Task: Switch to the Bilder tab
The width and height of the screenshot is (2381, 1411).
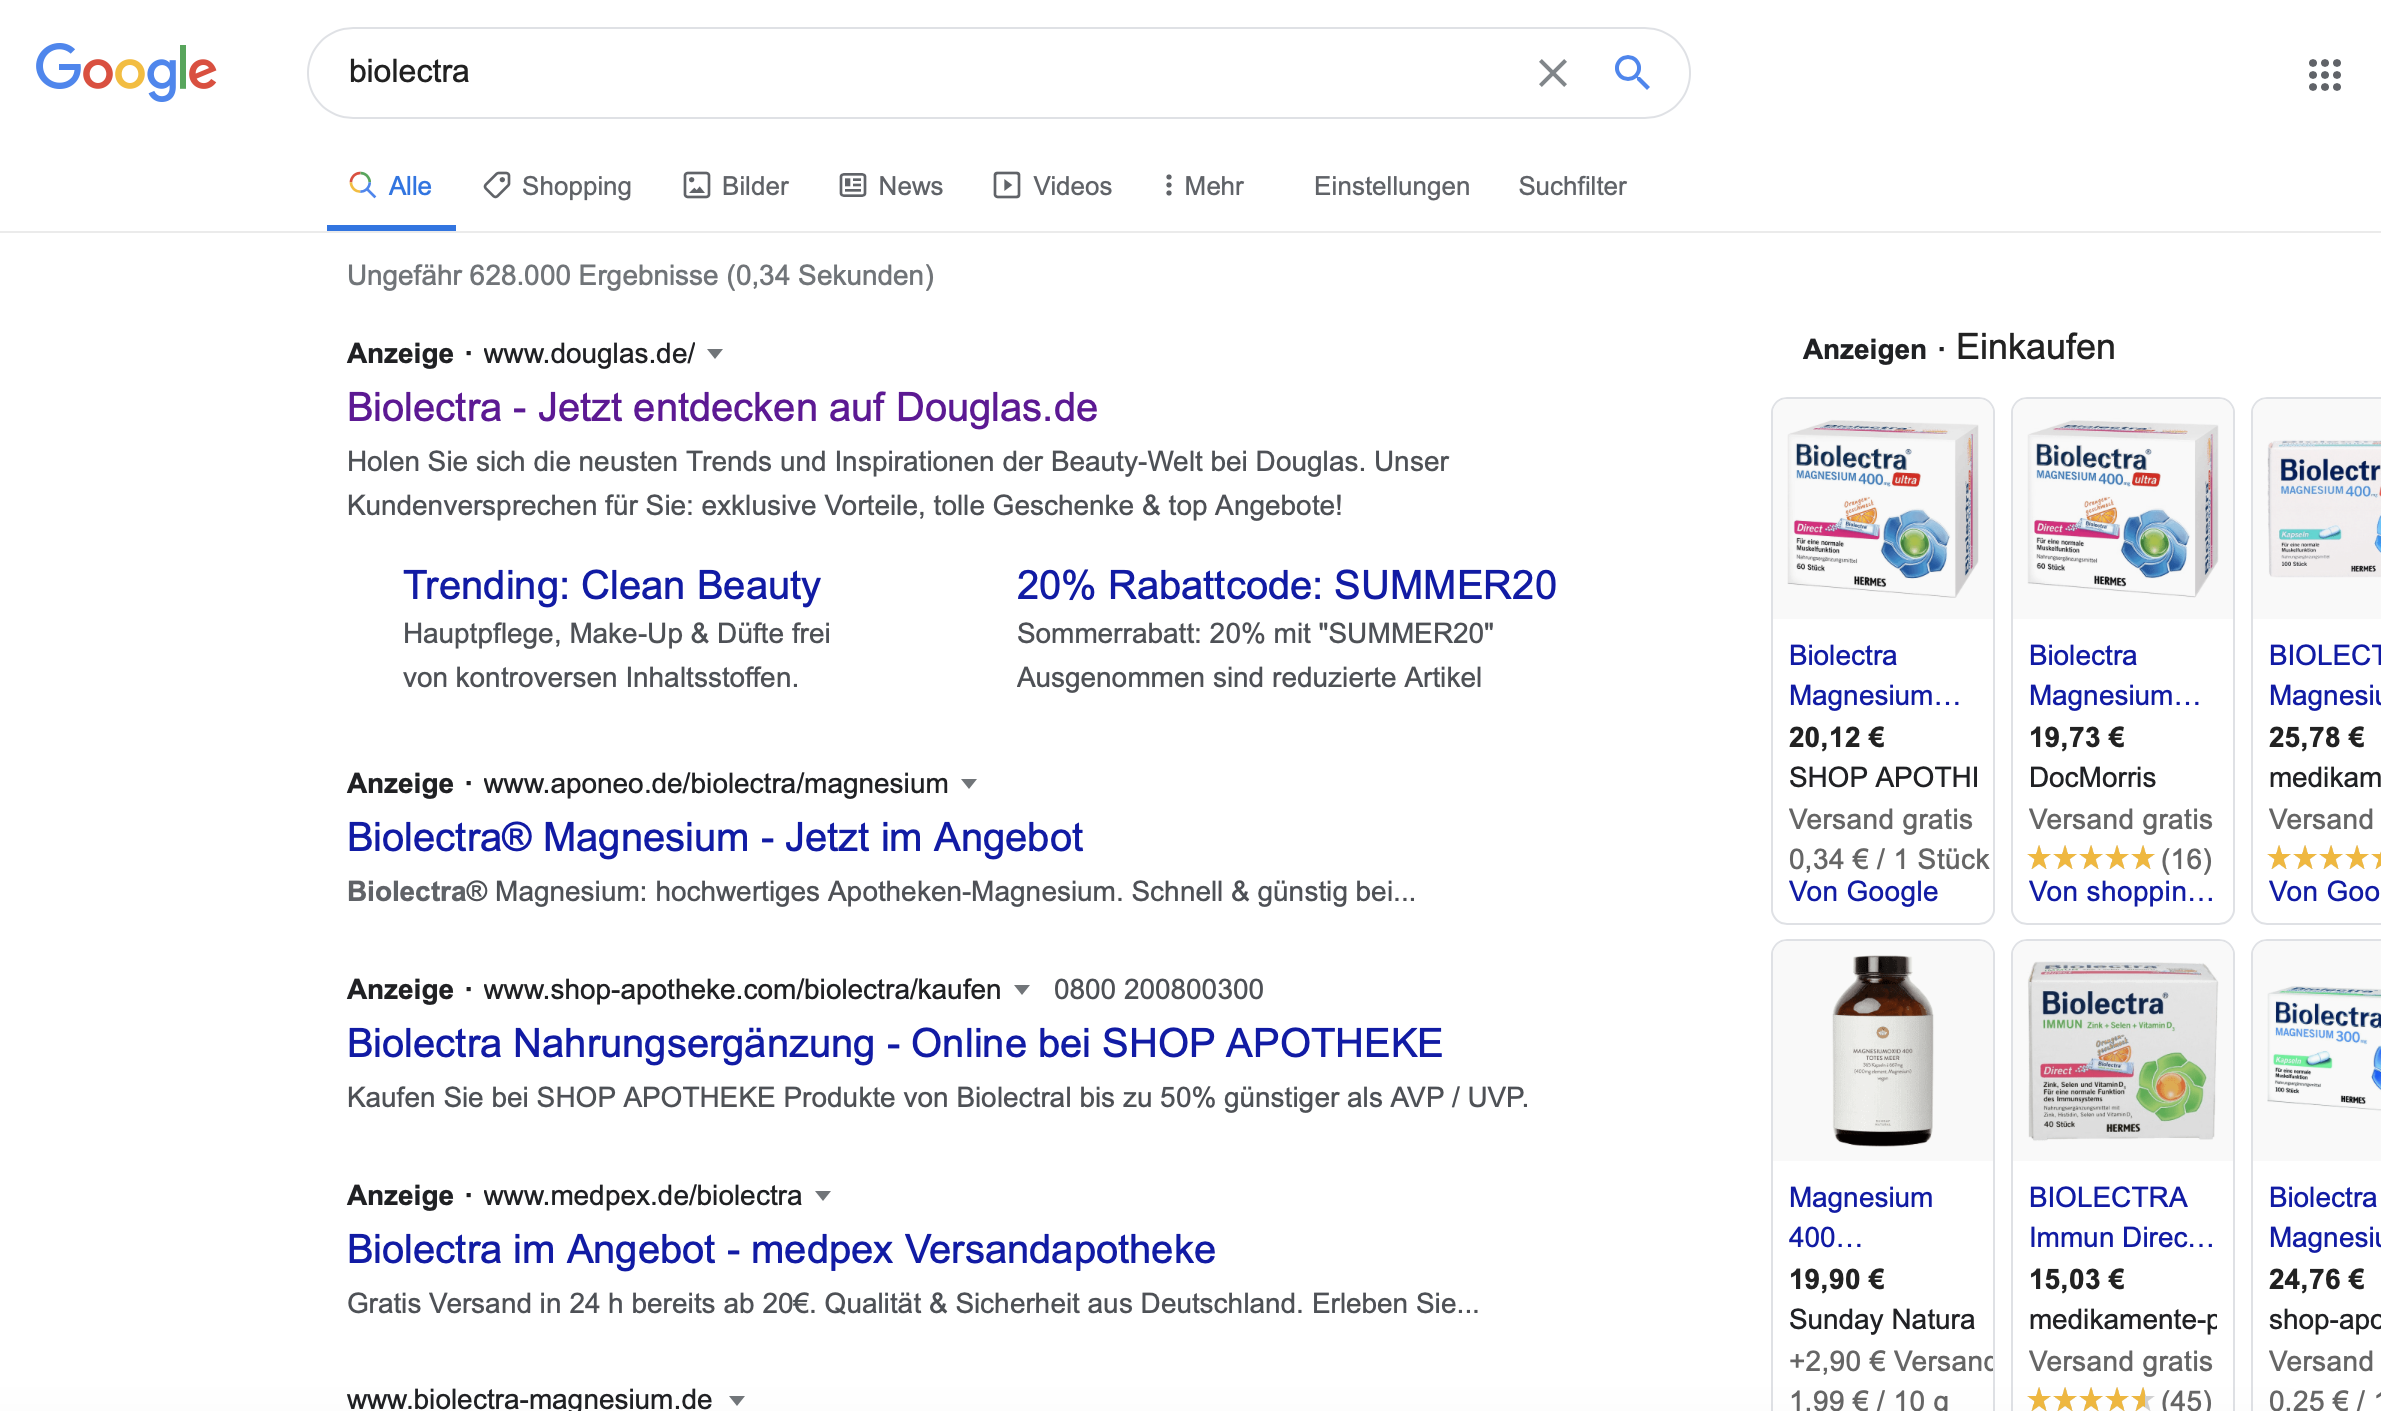Action: (x=736, y=186)
